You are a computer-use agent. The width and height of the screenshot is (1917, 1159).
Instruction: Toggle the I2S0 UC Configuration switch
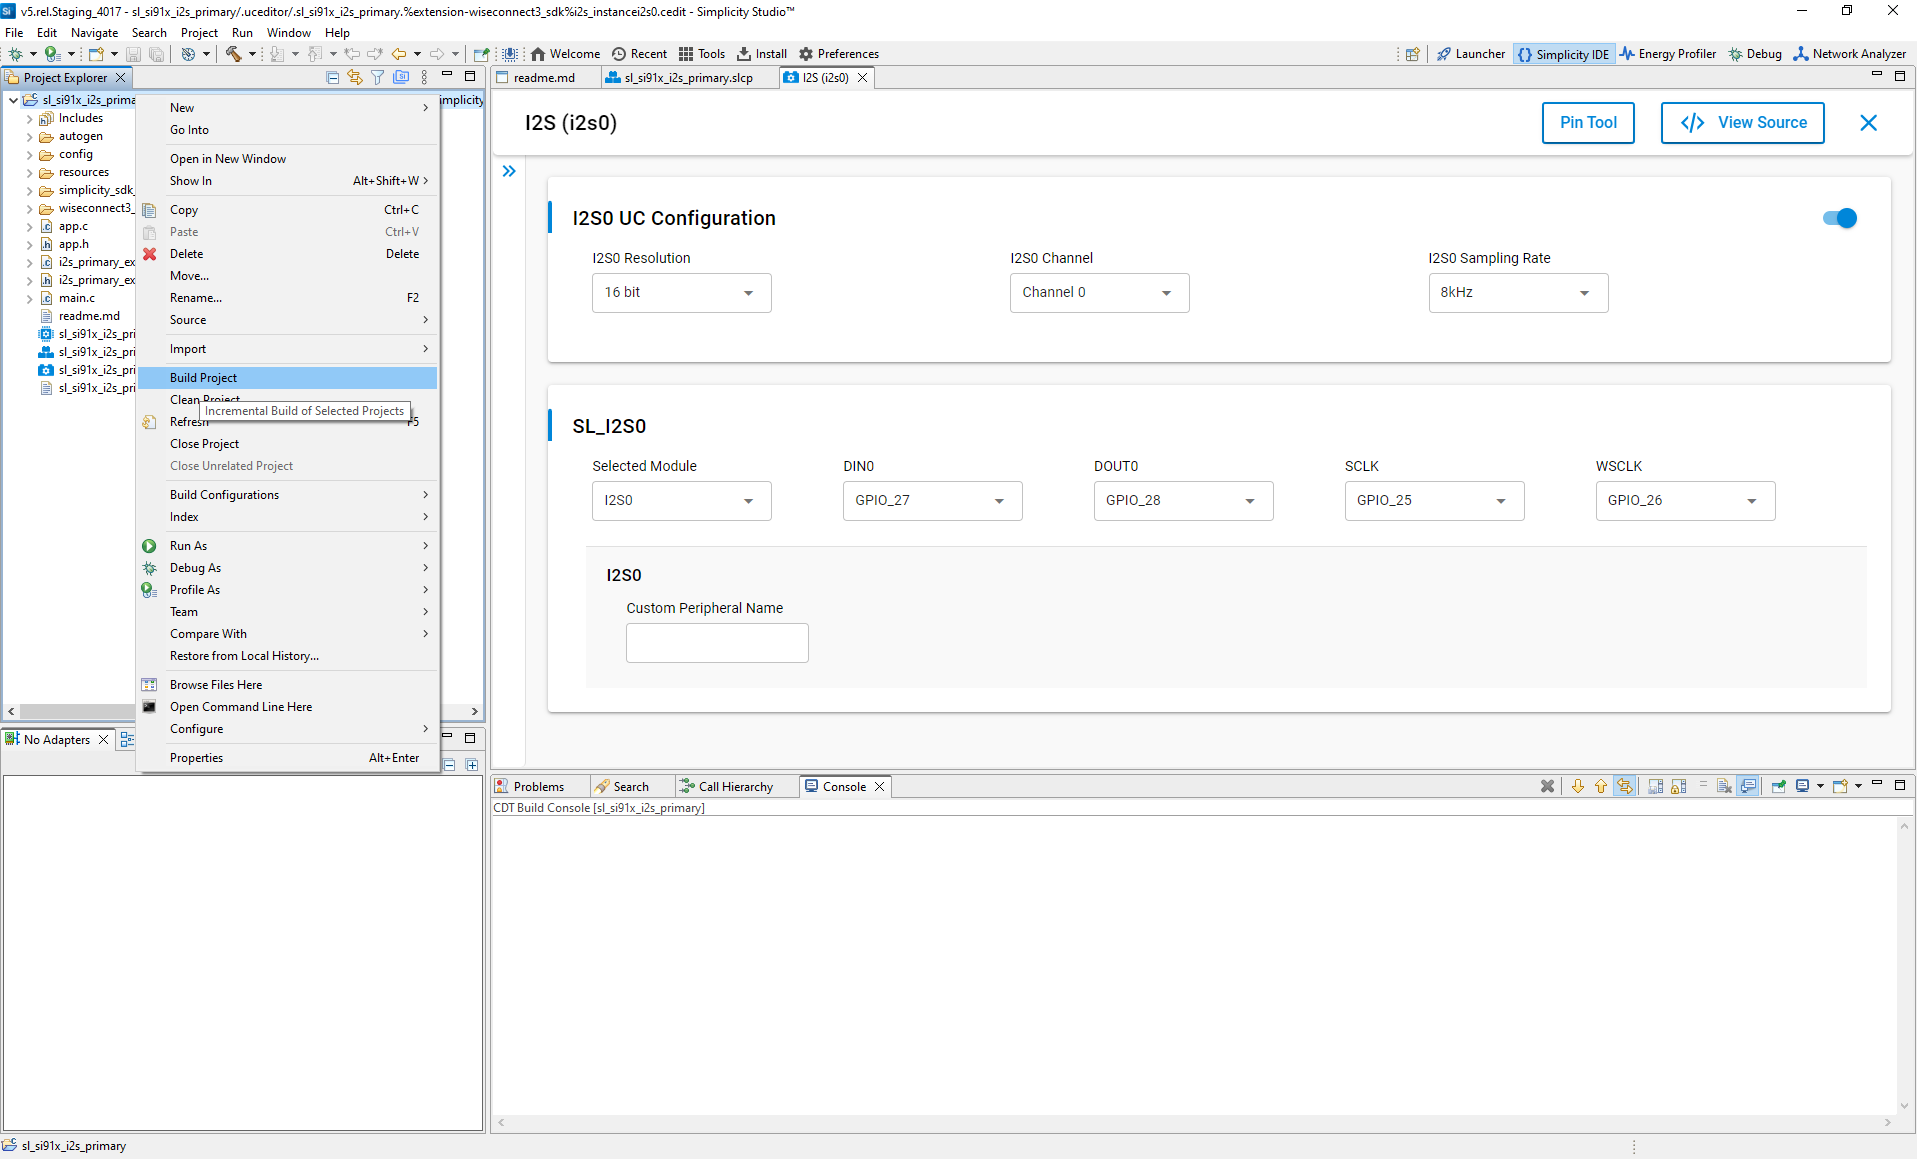[x=1839, y=218]
